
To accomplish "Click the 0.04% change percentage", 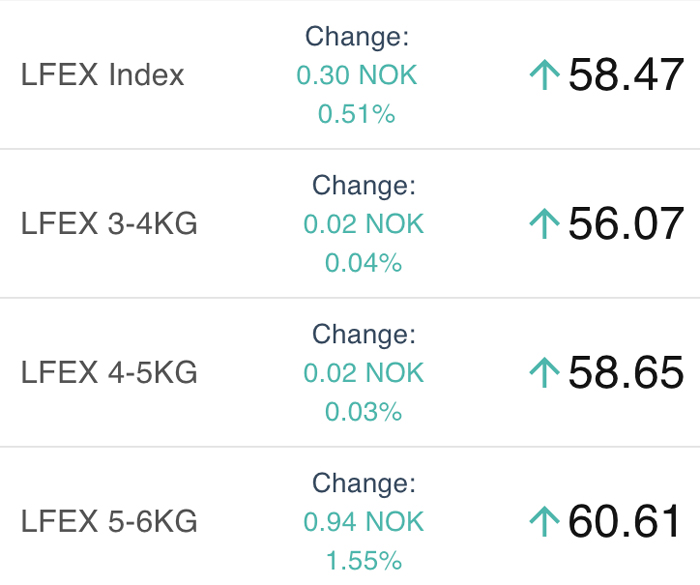I will [363, 263].
